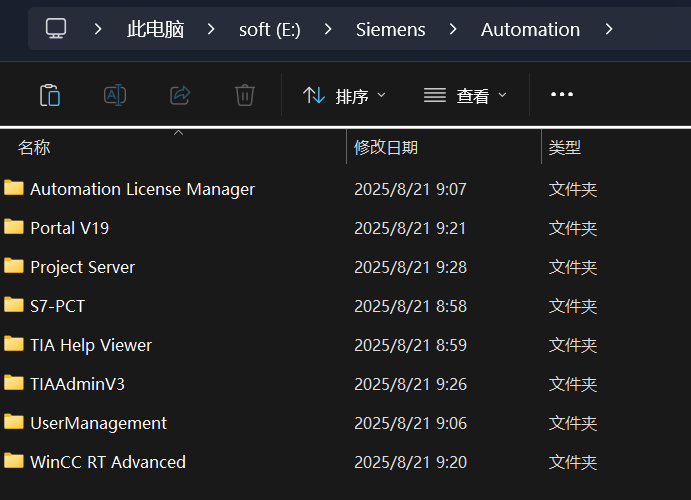Click the 类型 column header
Viewport: 691px width, 500px height.
[565, 148]
